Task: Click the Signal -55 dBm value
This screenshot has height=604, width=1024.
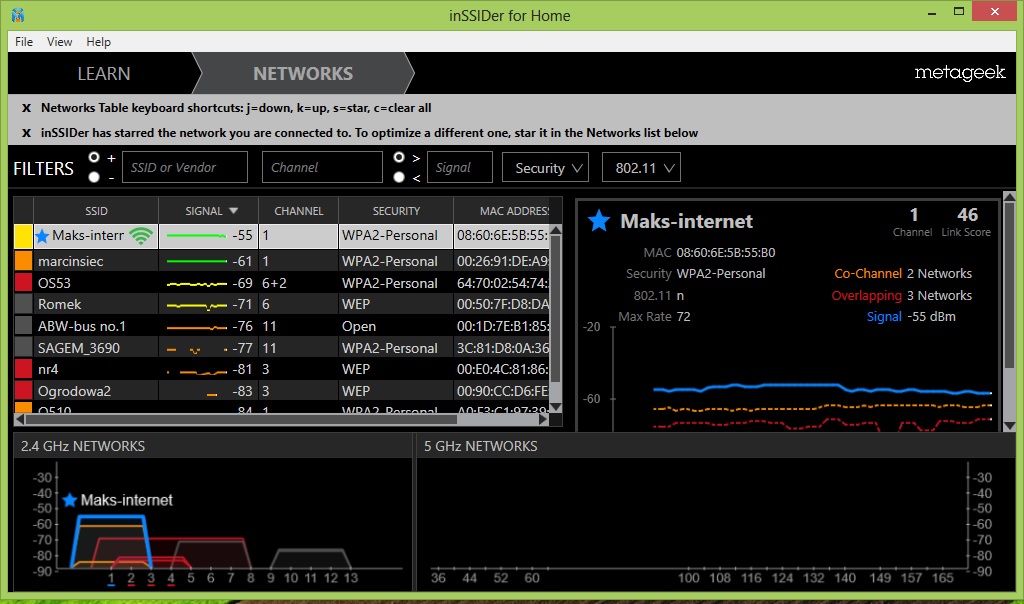Action: [931, 317]
